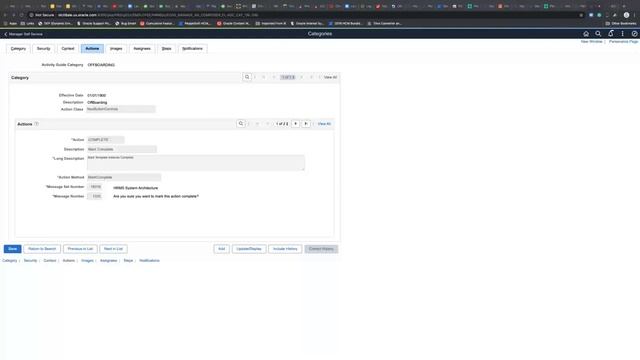Select the HRMS System Architecture text

(x=136, y=188)
